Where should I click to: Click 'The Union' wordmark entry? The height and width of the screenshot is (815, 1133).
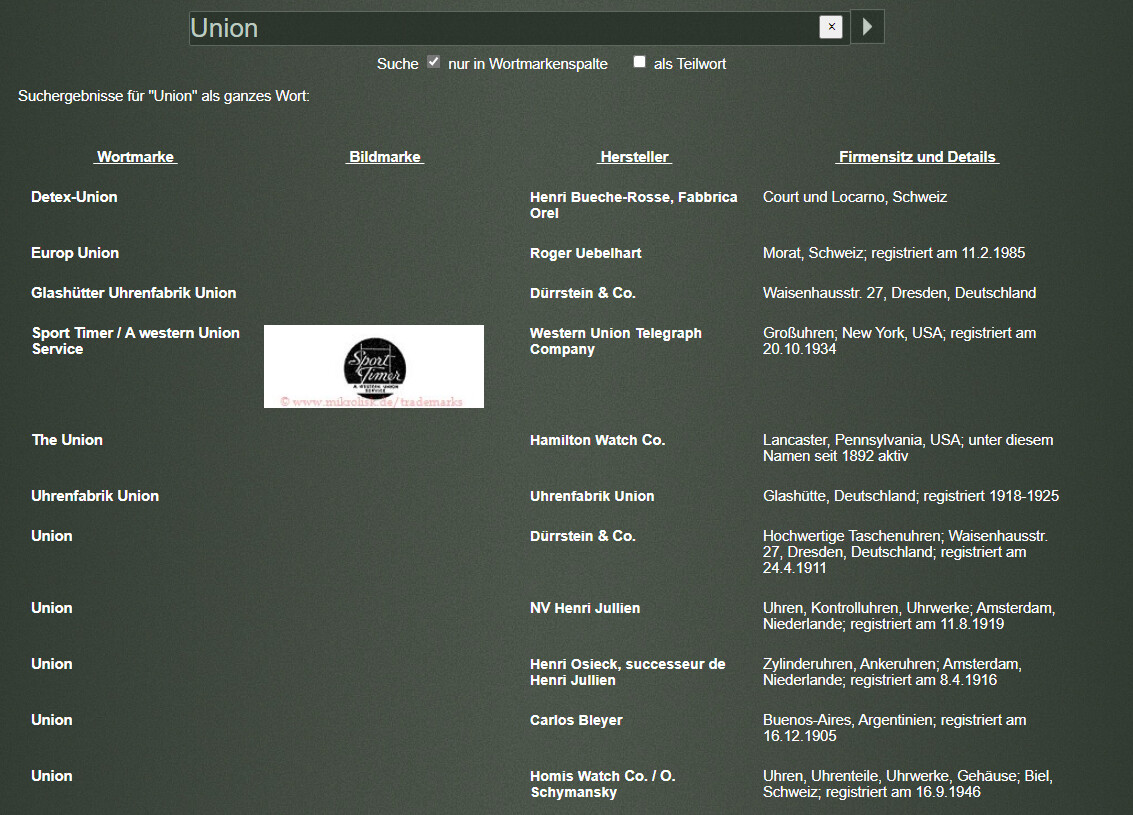point(67,440)
